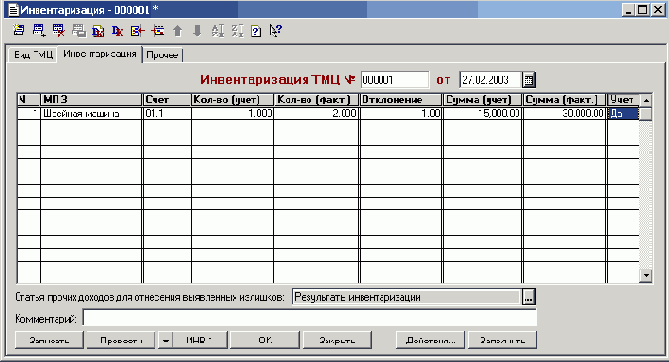The height and width of the screenshot is (362, 669).
Task: Click the context help pointer icon
Action: click(276, 31)
